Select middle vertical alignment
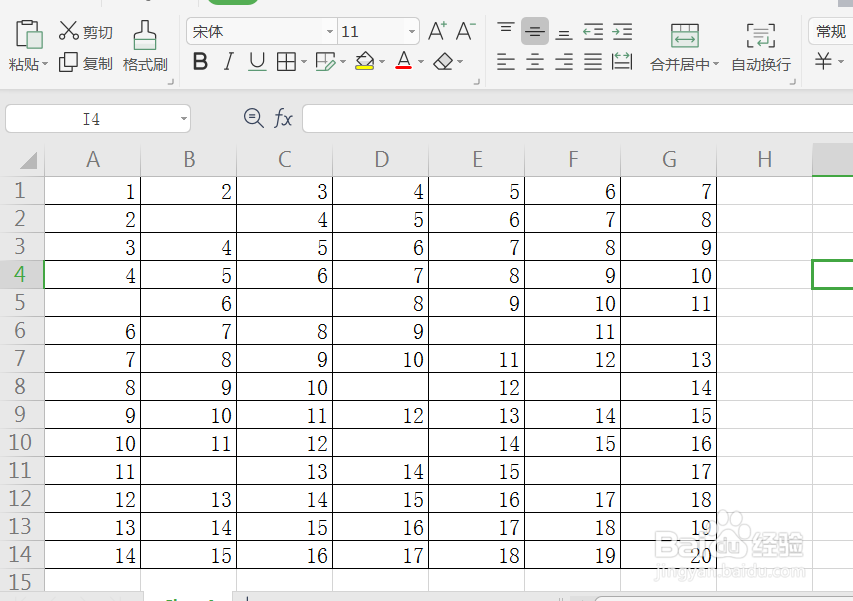 (535, 32)
